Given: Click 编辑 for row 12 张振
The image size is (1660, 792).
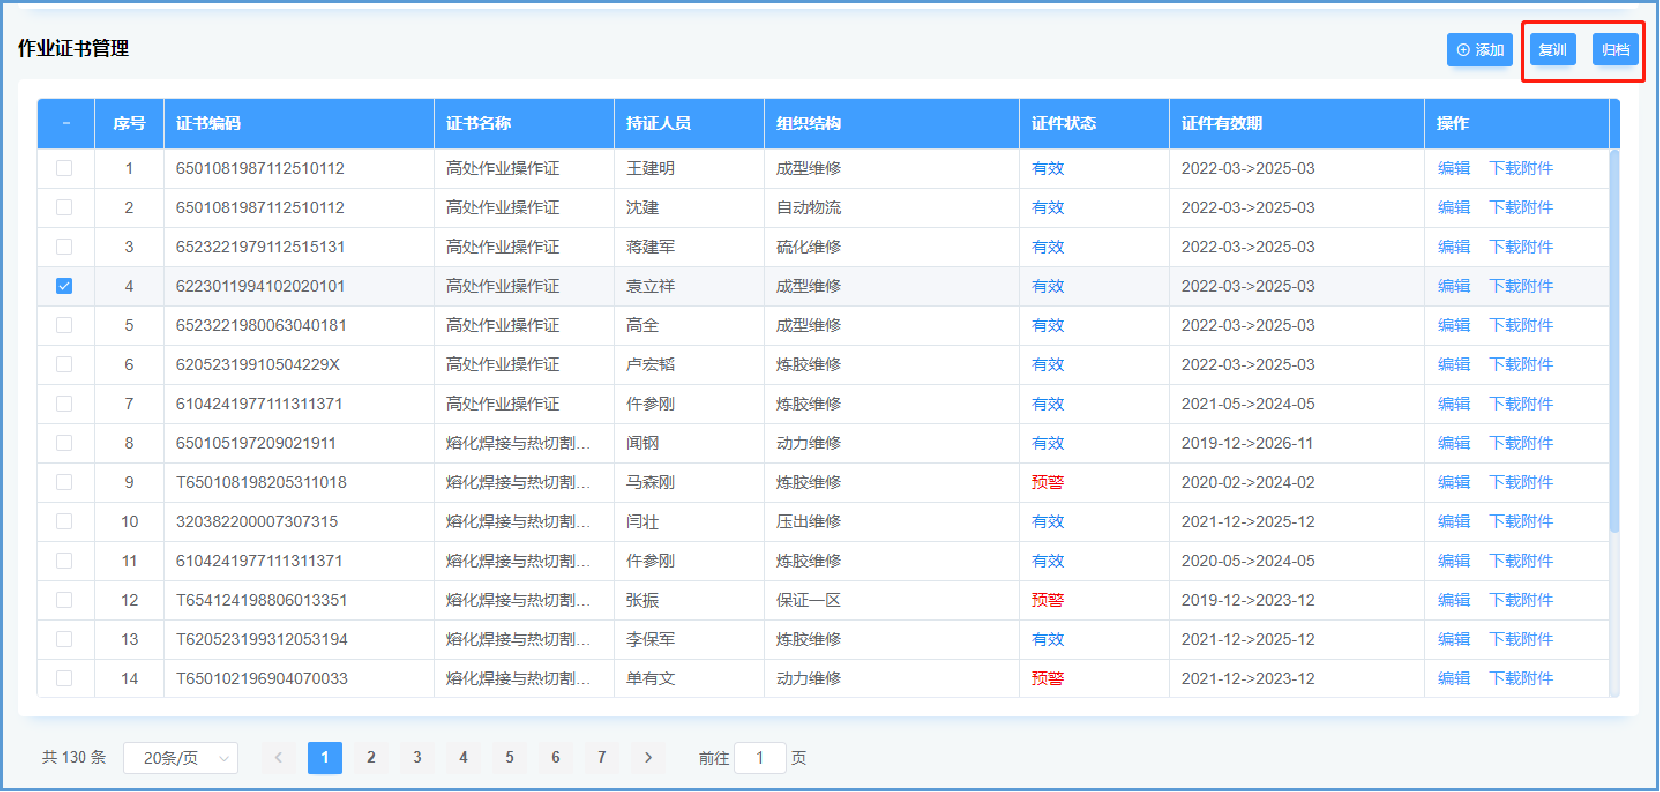Looking at the screenshot, I should click(x=1454, y=600).
